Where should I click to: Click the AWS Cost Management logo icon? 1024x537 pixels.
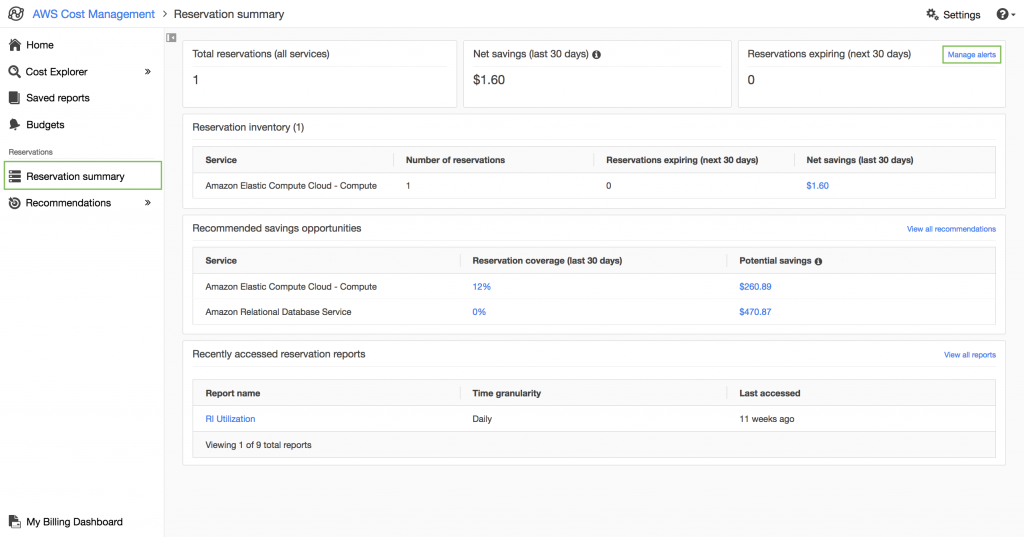point(16,14)
